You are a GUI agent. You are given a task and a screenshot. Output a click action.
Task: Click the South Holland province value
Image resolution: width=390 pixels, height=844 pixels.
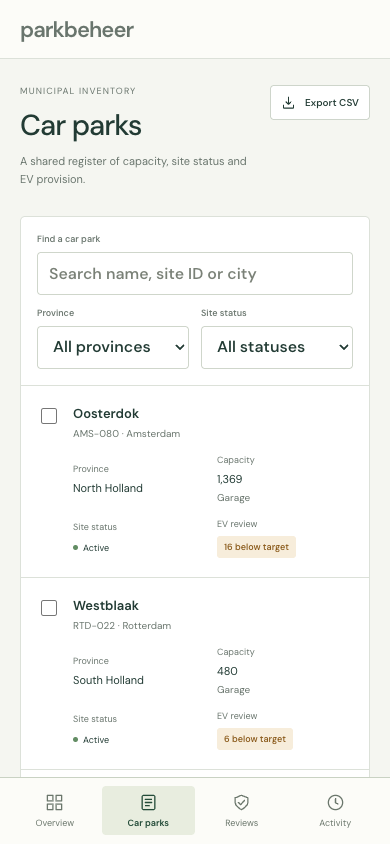tap(108, 680)
